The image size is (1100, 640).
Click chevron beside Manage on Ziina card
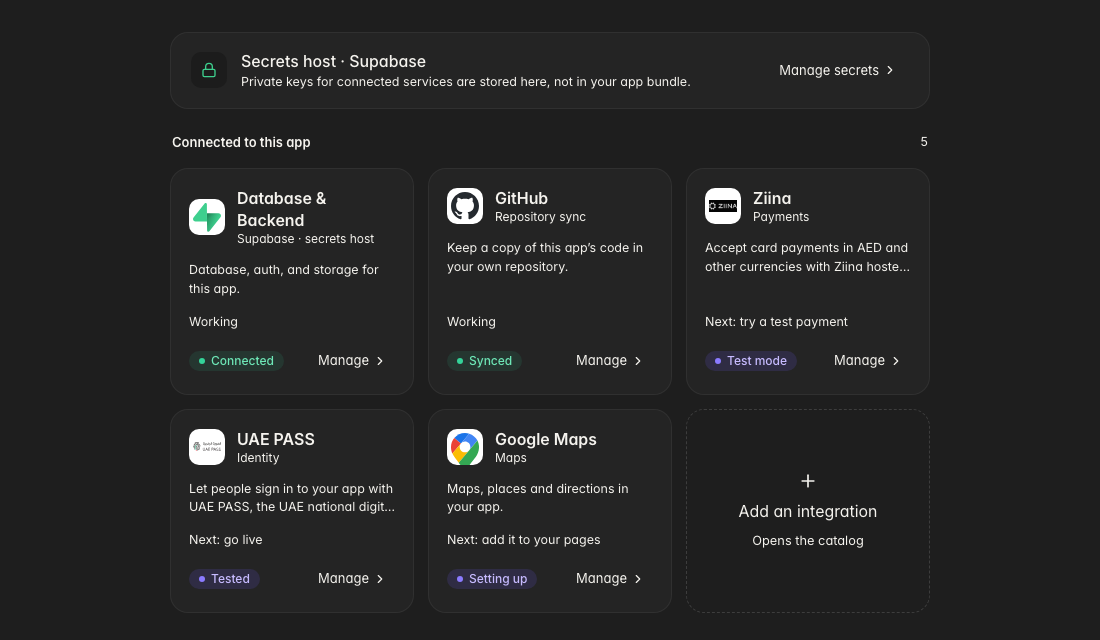pos(896,361)
